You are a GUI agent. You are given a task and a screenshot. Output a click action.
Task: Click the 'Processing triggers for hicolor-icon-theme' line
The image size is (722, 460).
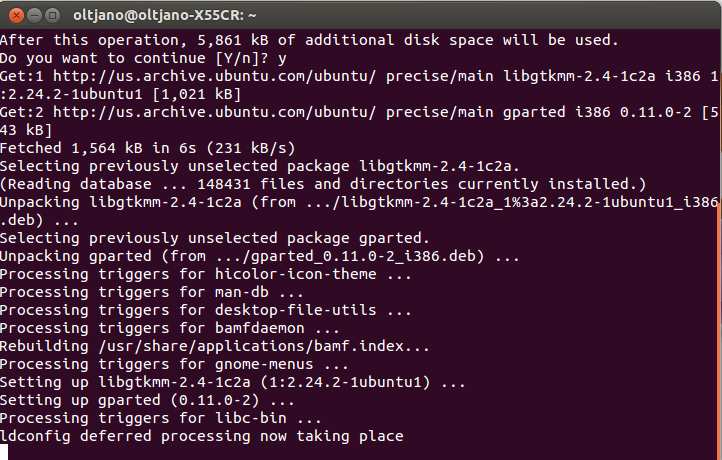pyautogui.click(x=206, y=274)
